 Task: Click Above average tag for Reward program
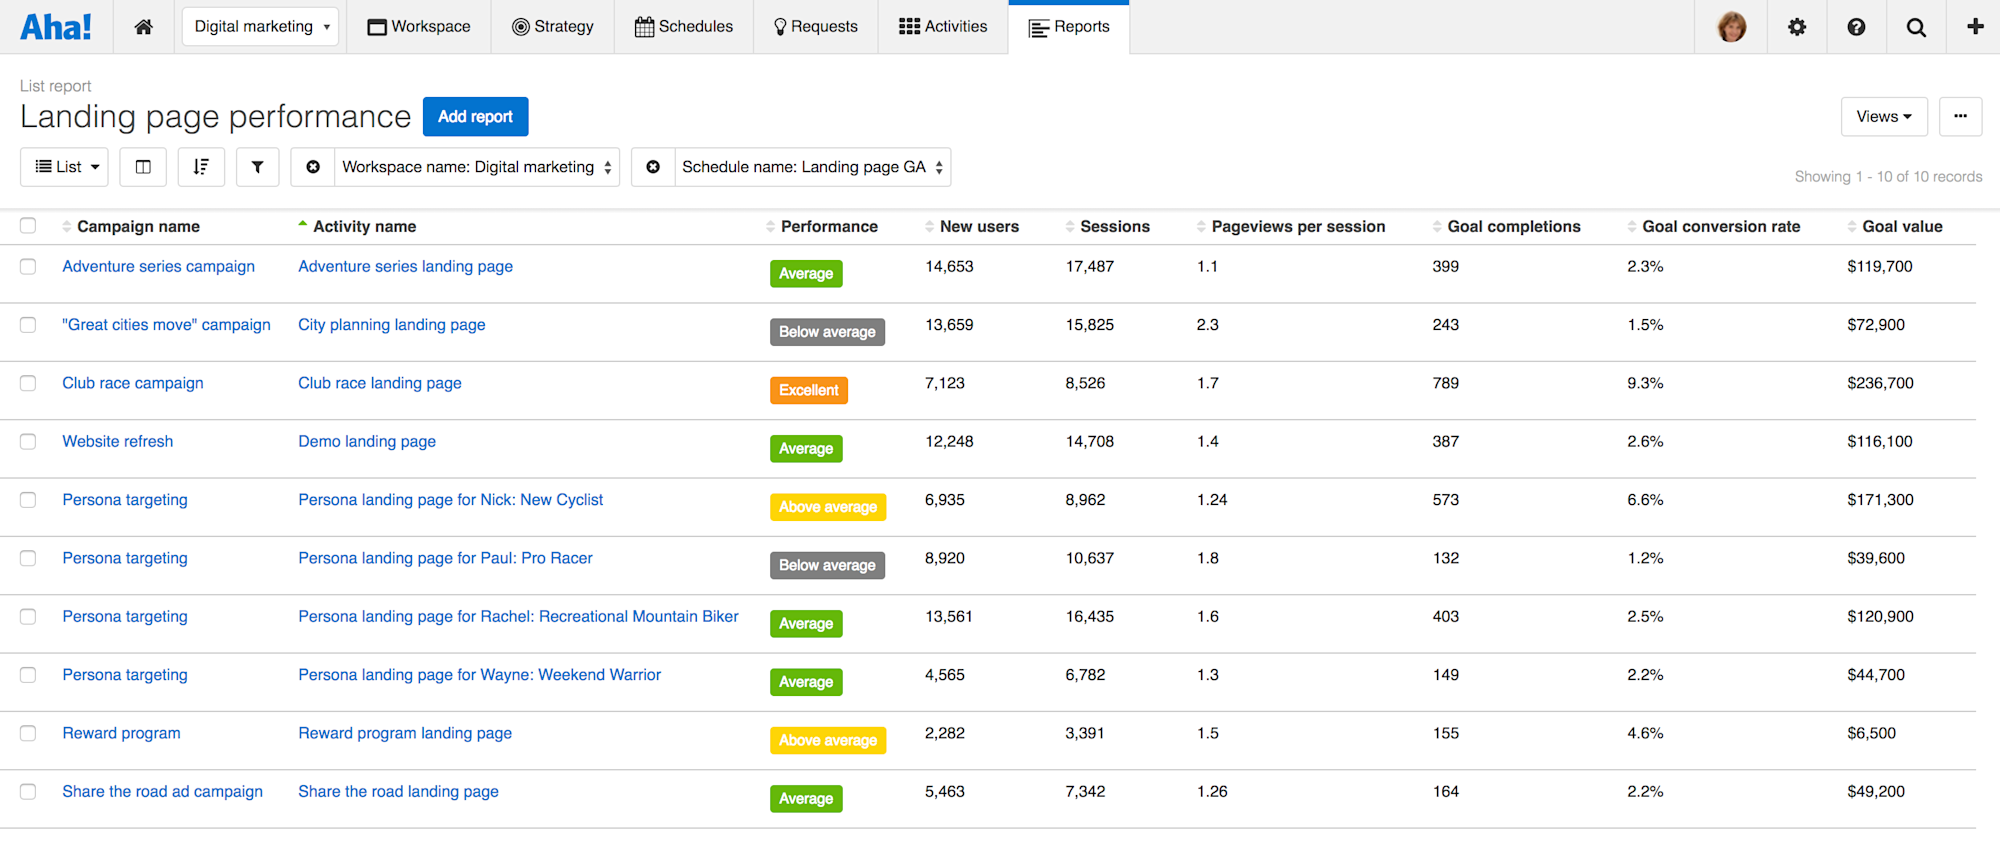coord(828,740)
